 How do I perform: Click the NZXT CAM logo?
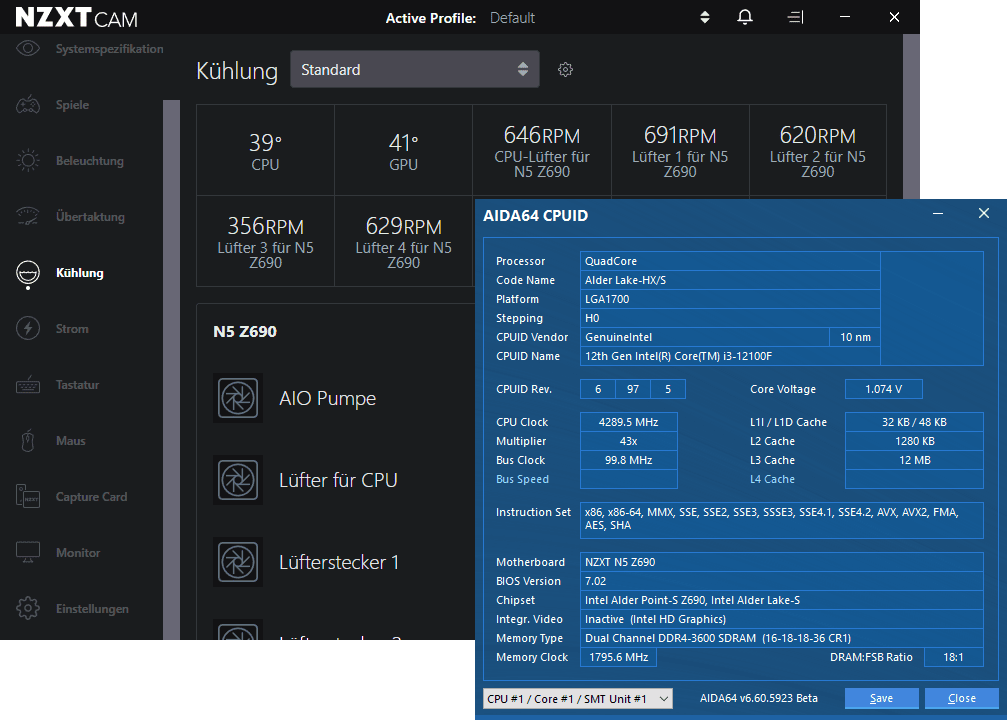click(76, 17)
